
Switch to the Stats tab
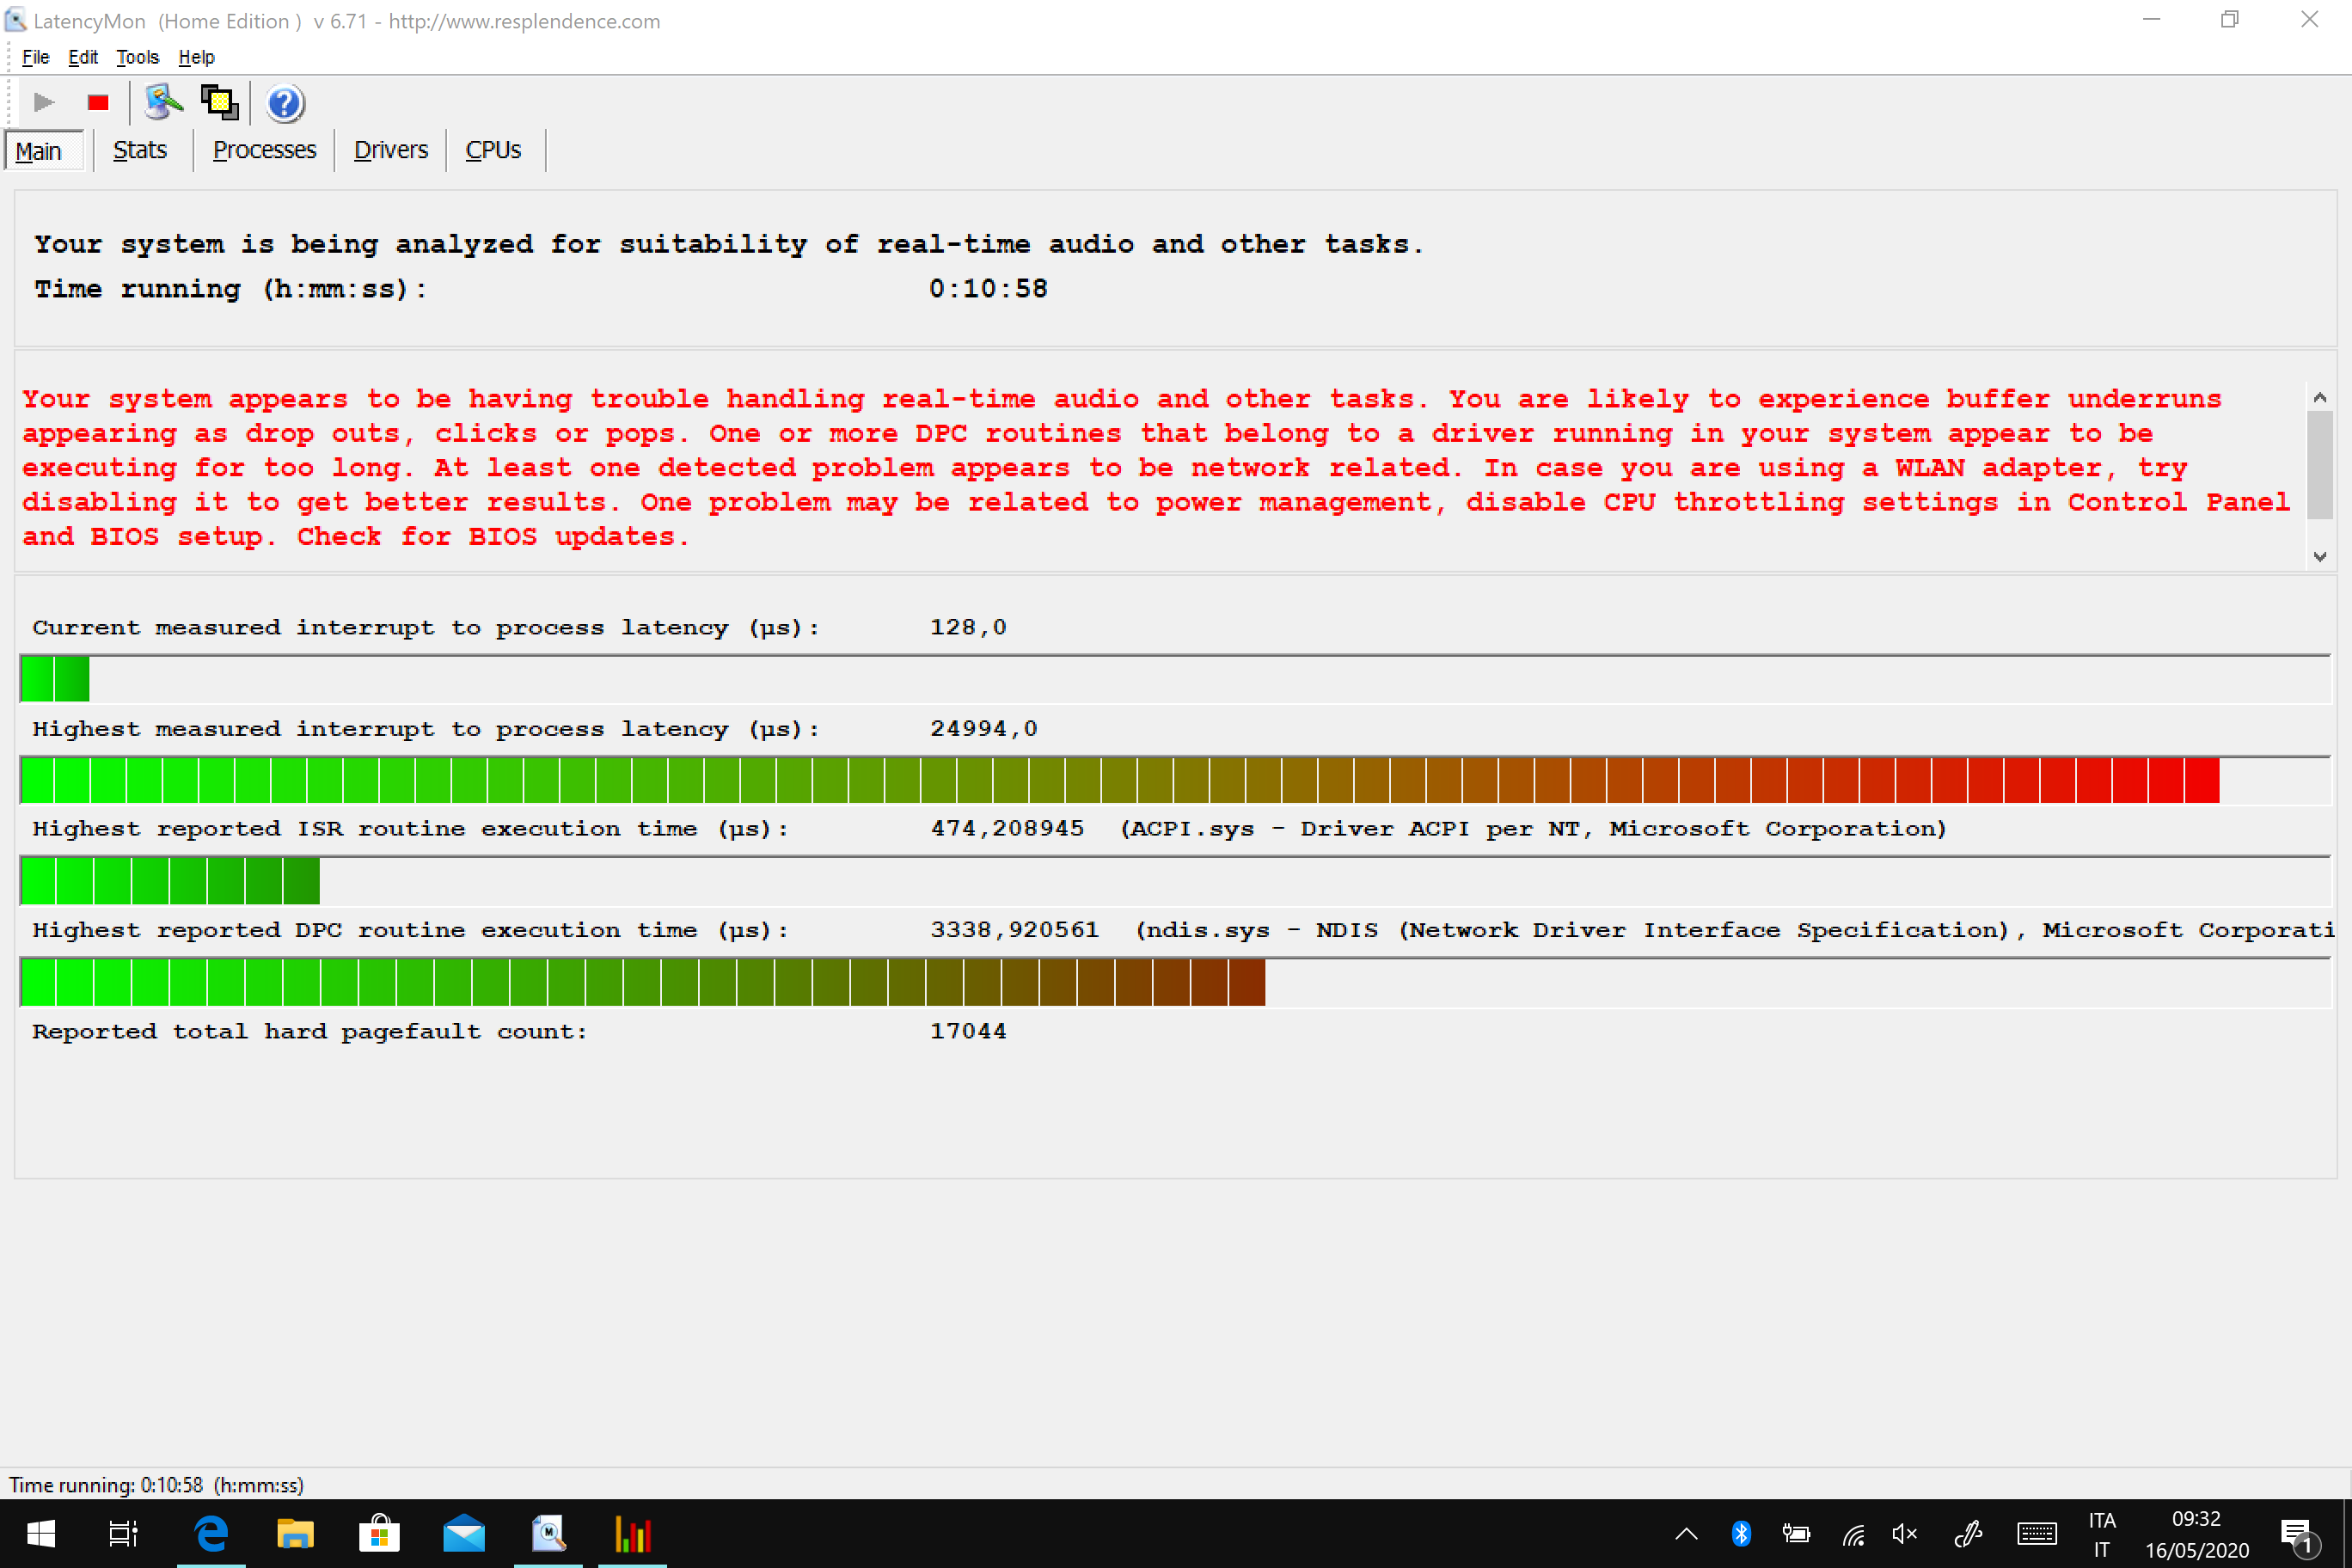(x=139, y=150)
